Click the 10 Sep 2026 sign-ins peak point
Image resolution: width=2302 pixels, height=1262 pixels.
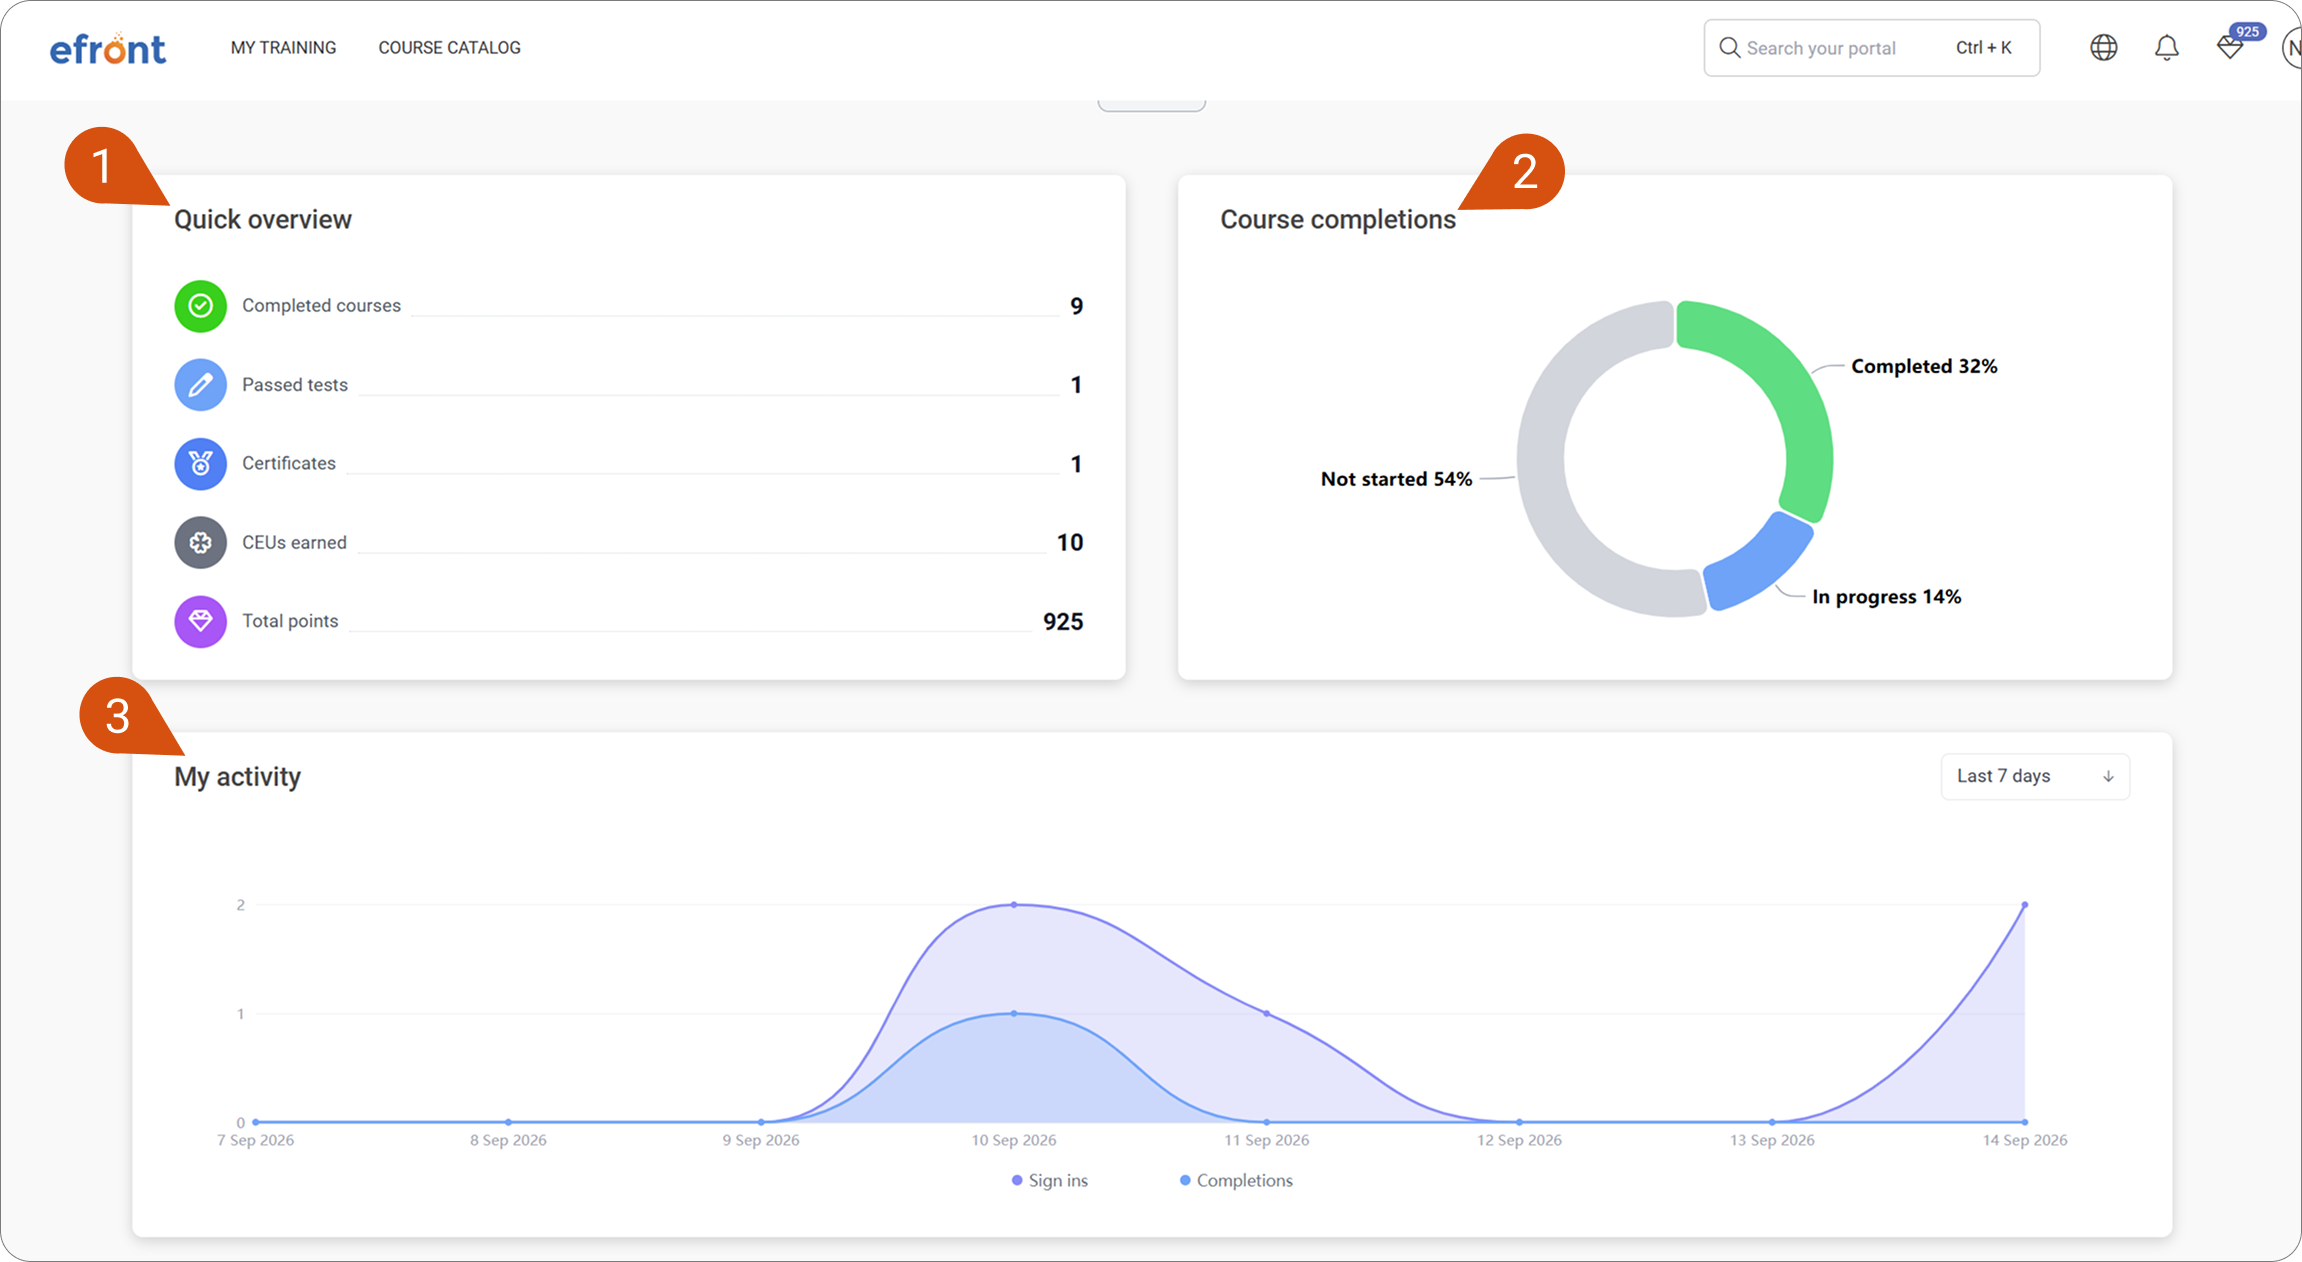pyautogui.click(x=1014, y=905)
